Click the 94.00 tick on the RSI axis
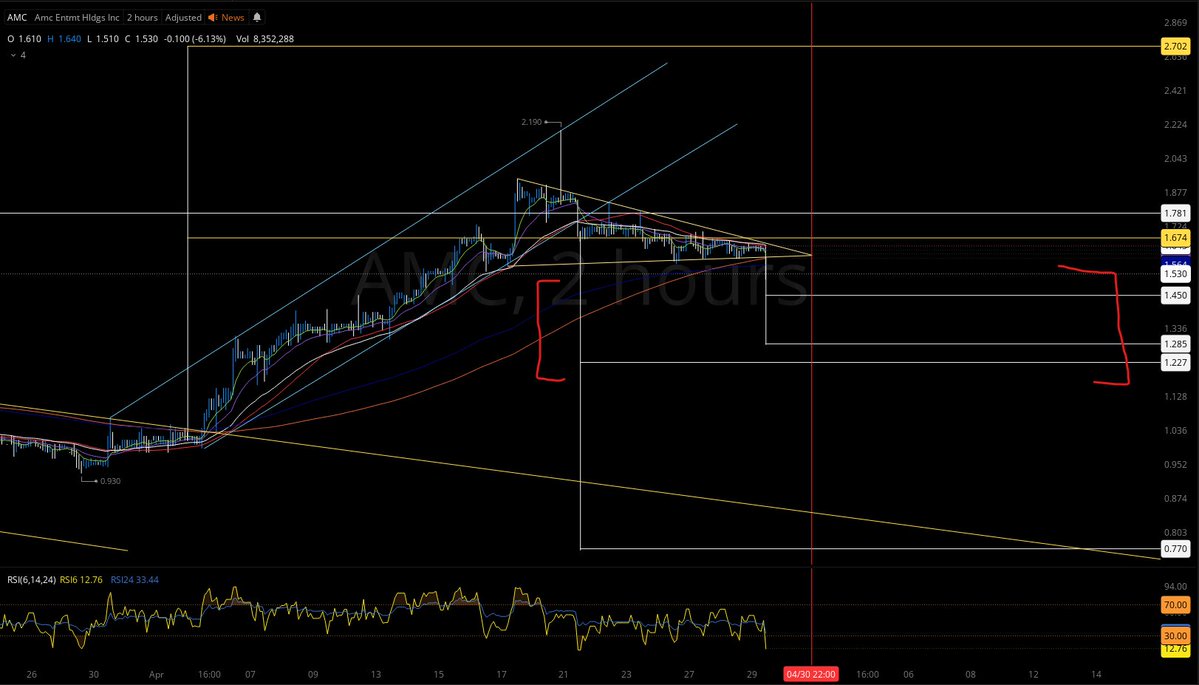 pyautogui.click(x=1175, y=586)
